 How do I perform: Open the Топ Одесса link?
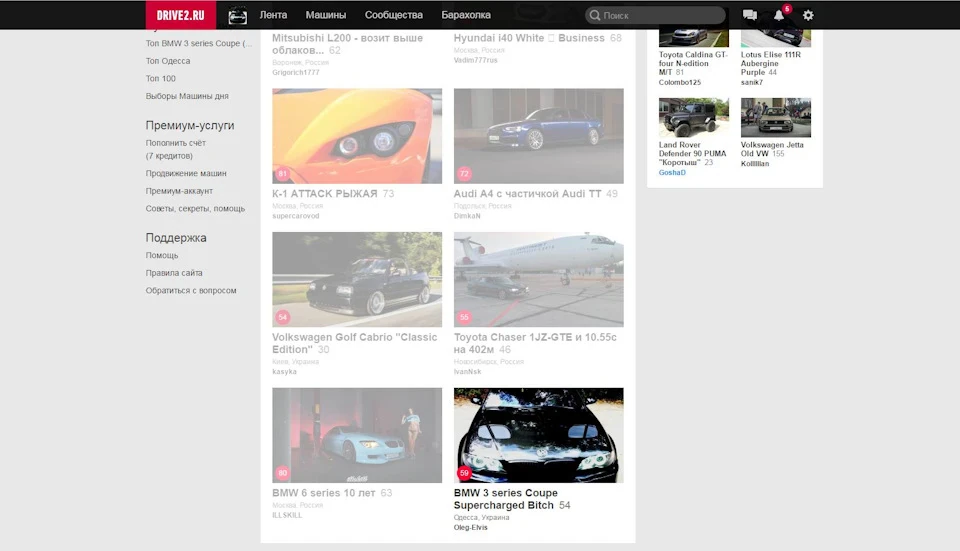pos(168,61)
